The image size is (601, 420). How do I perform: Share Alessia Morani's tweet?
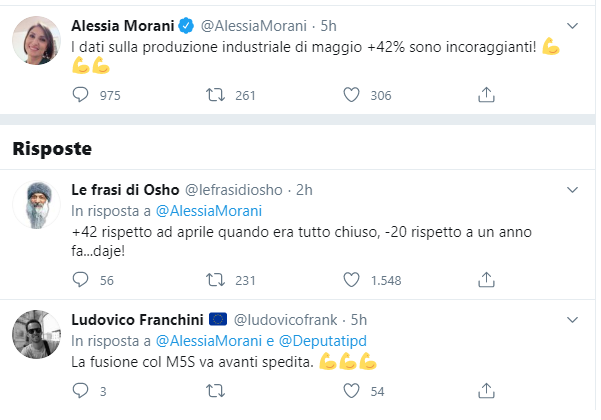tap(486, 95)
